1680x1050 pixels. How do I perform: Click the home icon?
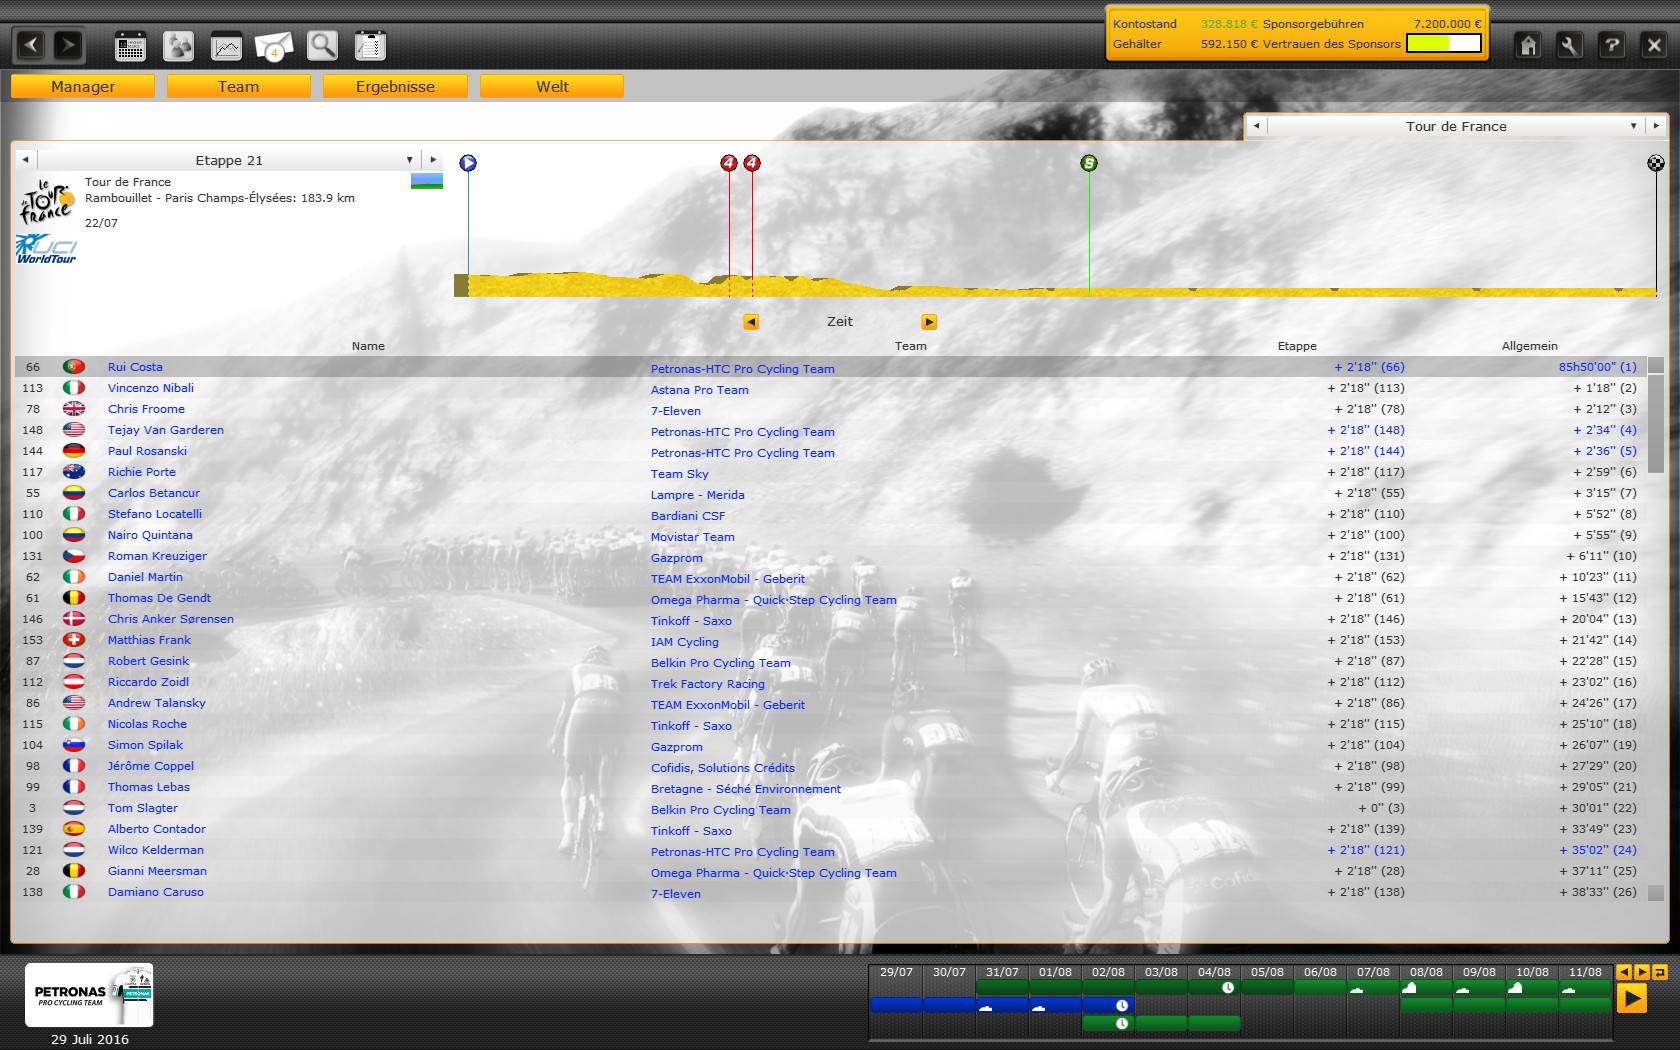click(x=1528, y=45)
